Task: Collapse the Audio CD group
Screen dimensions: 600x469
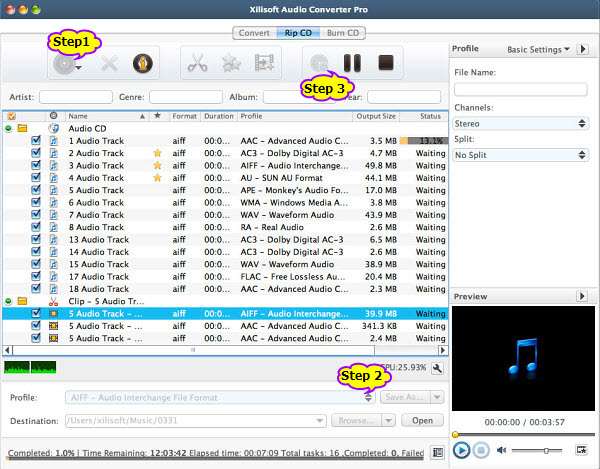Action: [x=8, y=129]
